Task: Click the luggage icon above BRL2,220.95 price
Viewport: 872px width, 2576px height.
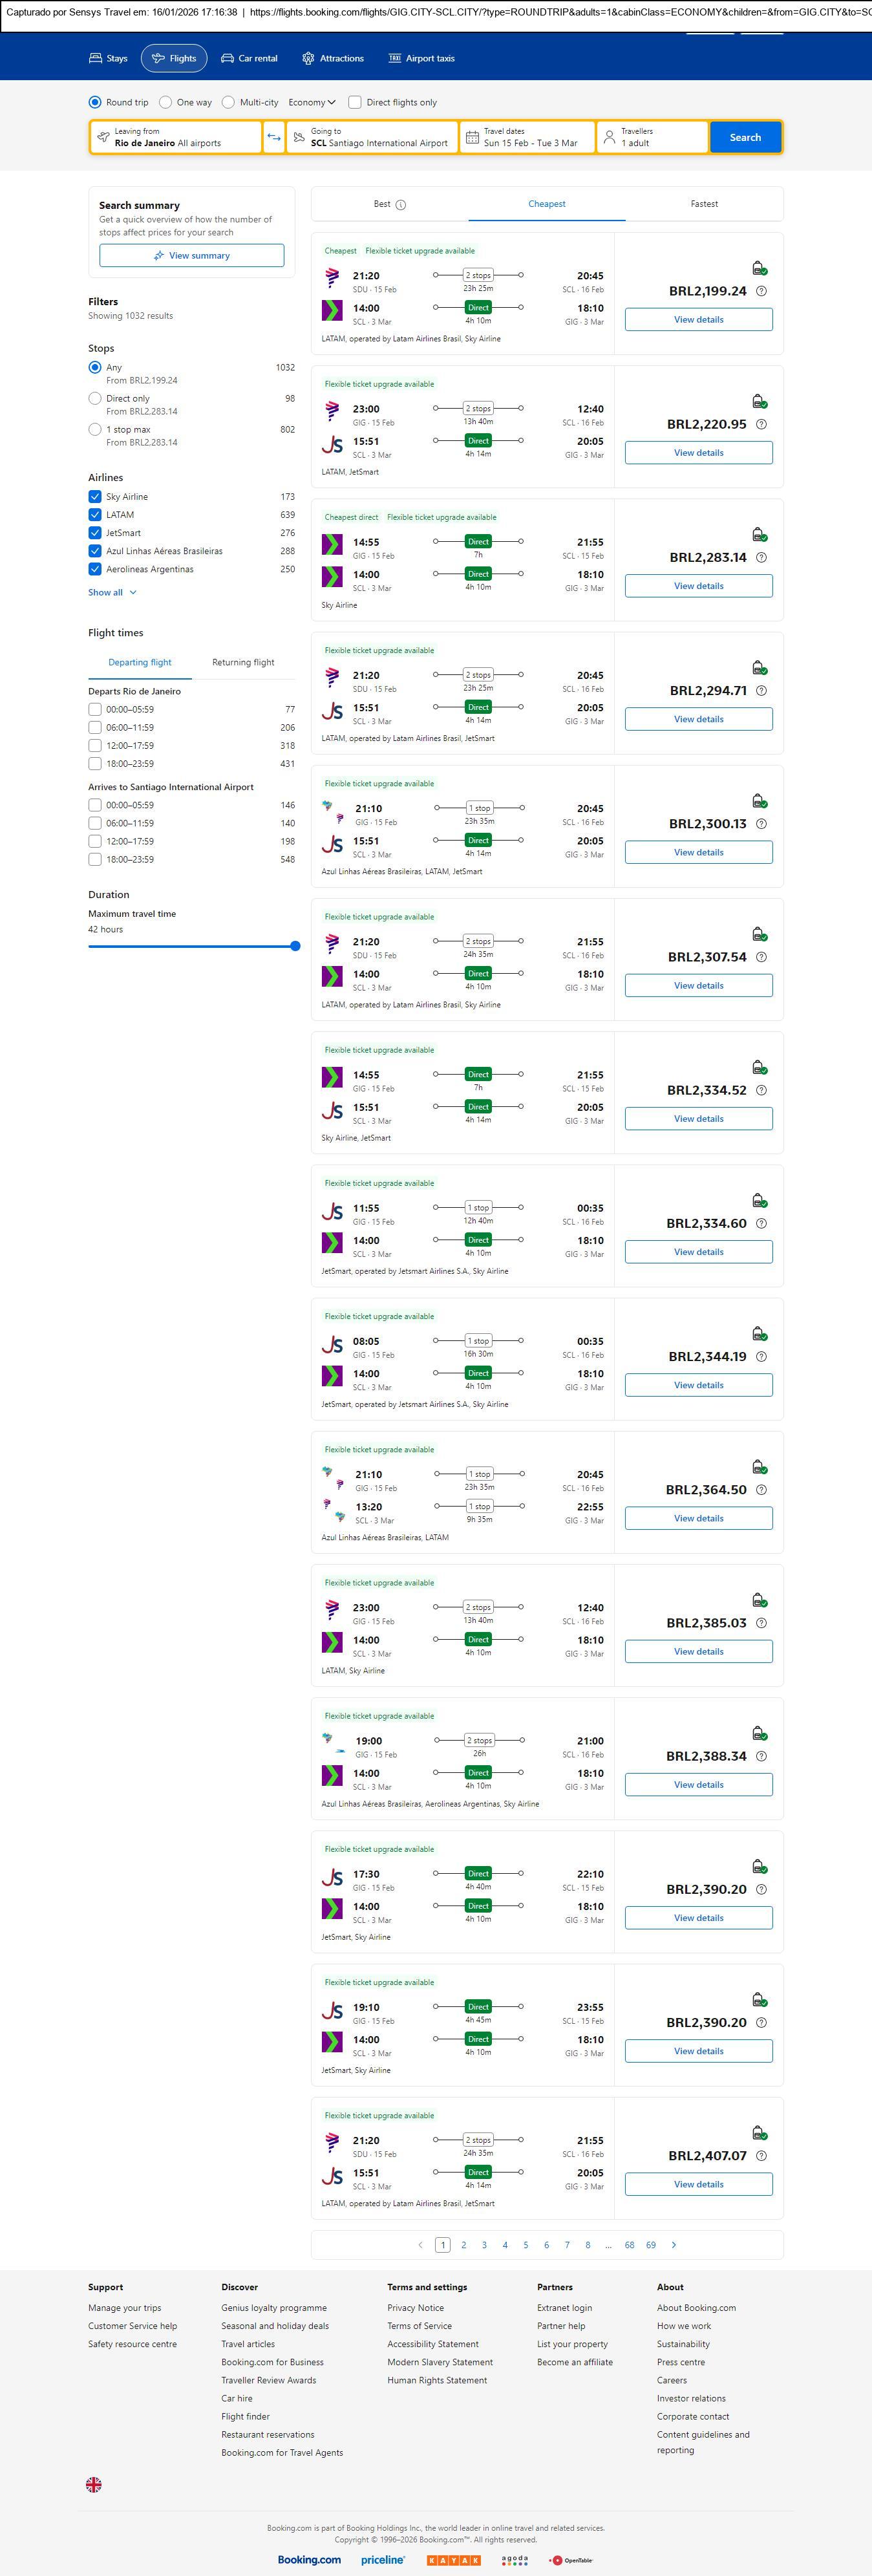Action: (x=759, y=401)
